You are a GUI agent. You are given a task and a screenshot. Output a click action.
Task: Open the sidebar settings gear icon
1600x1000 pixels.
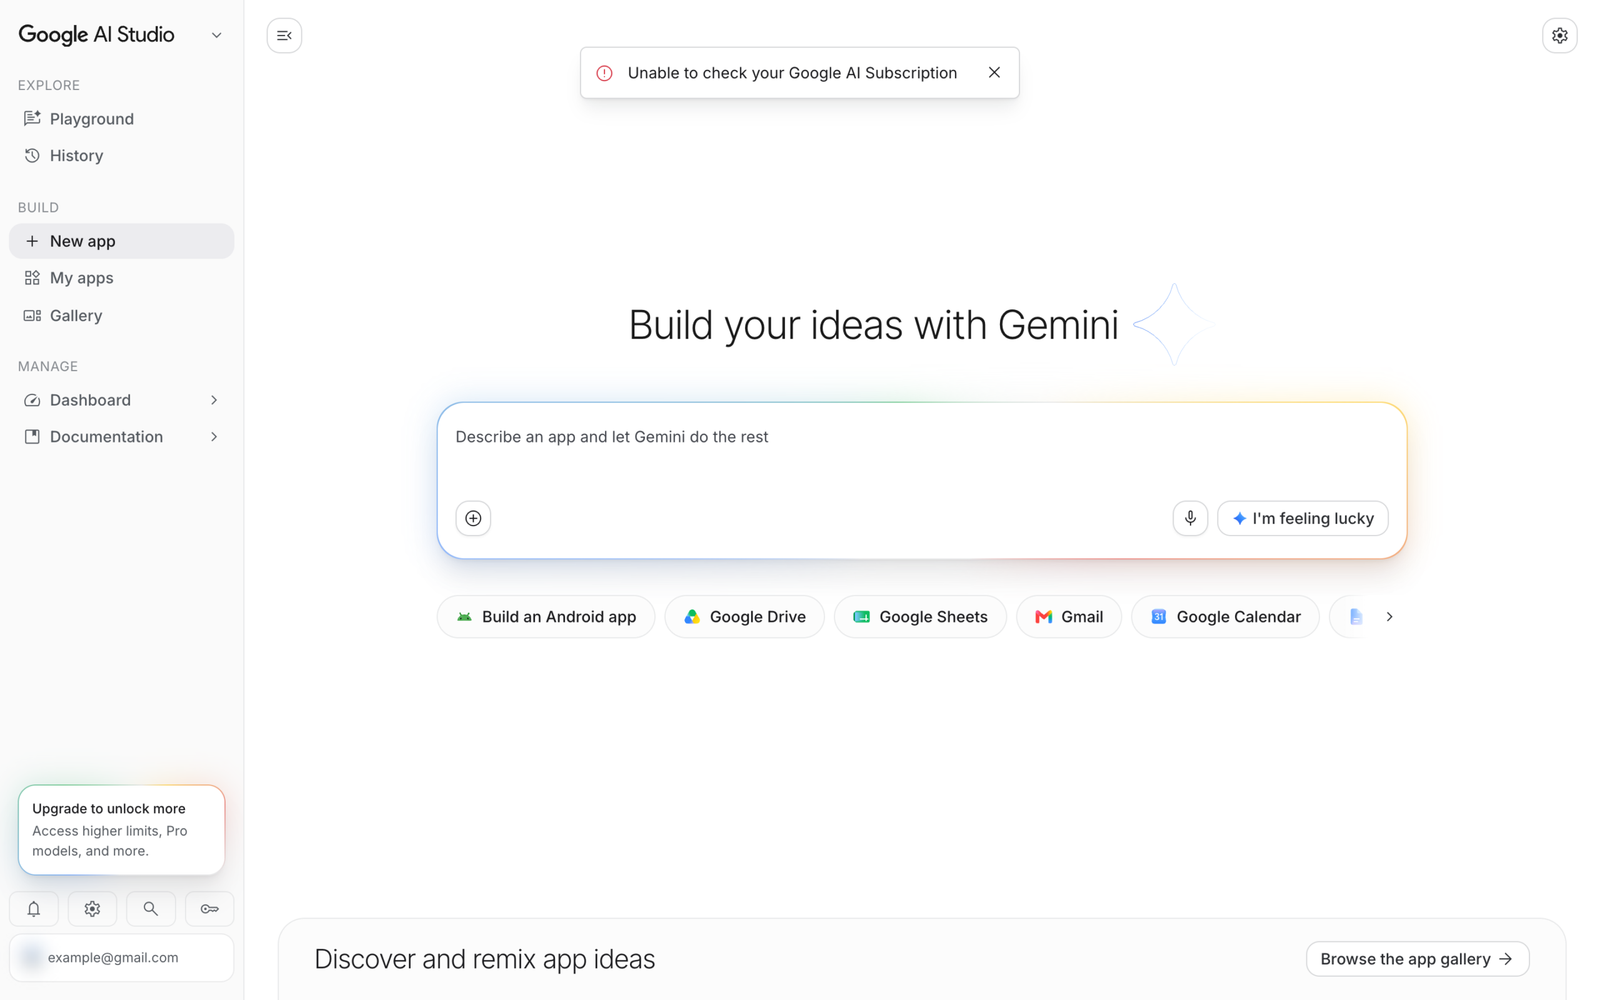click(92, 909)
